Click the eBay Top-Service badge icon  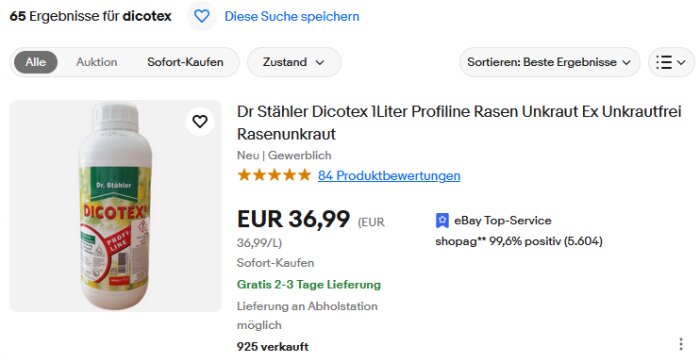442,221
